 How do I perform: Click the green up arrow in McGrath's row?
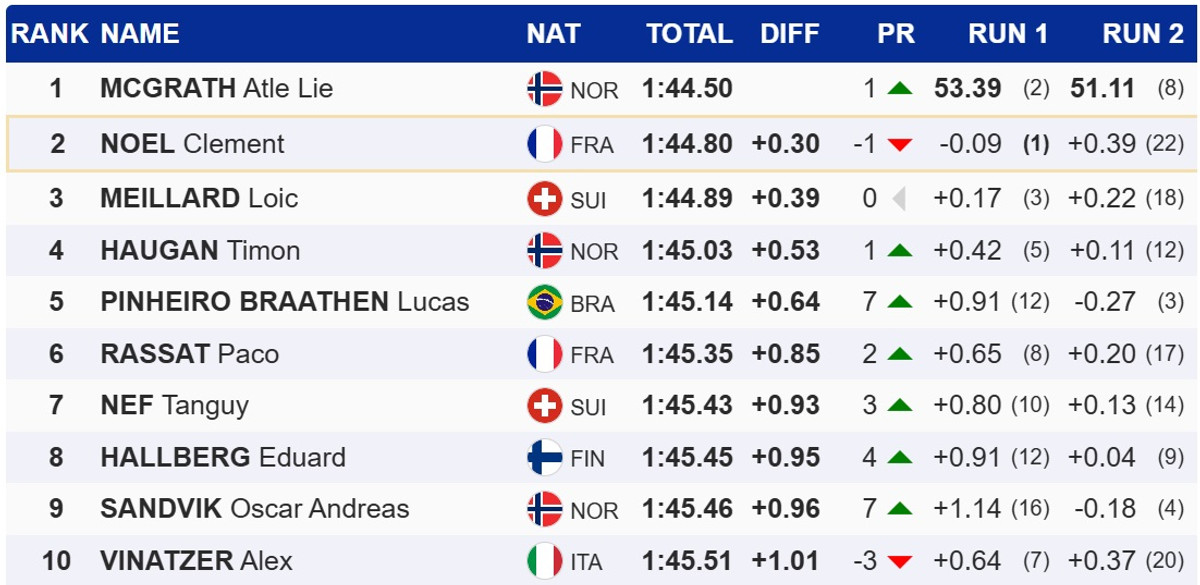click(x=900, y=89)
